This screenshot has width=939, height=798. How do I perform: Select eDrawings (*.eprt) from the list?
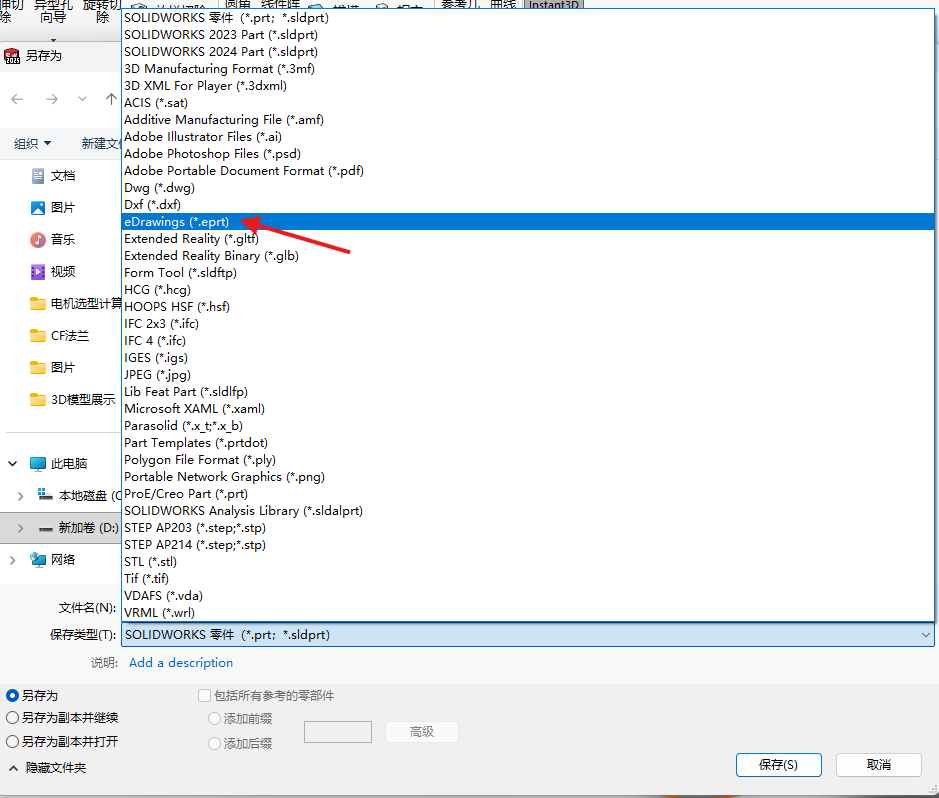pyautogui.click(x=176, y=222)
